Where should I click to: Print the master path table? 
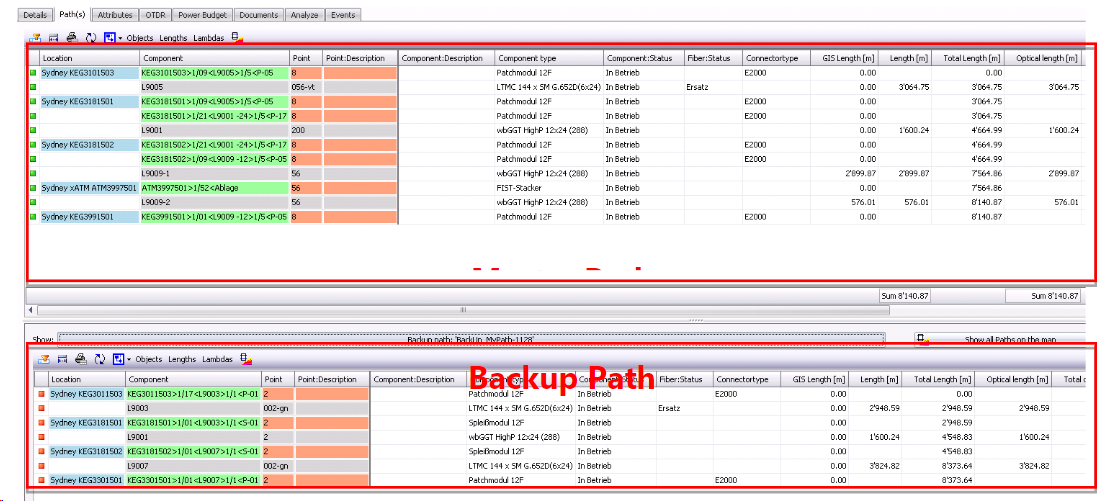tap(72, 38)
